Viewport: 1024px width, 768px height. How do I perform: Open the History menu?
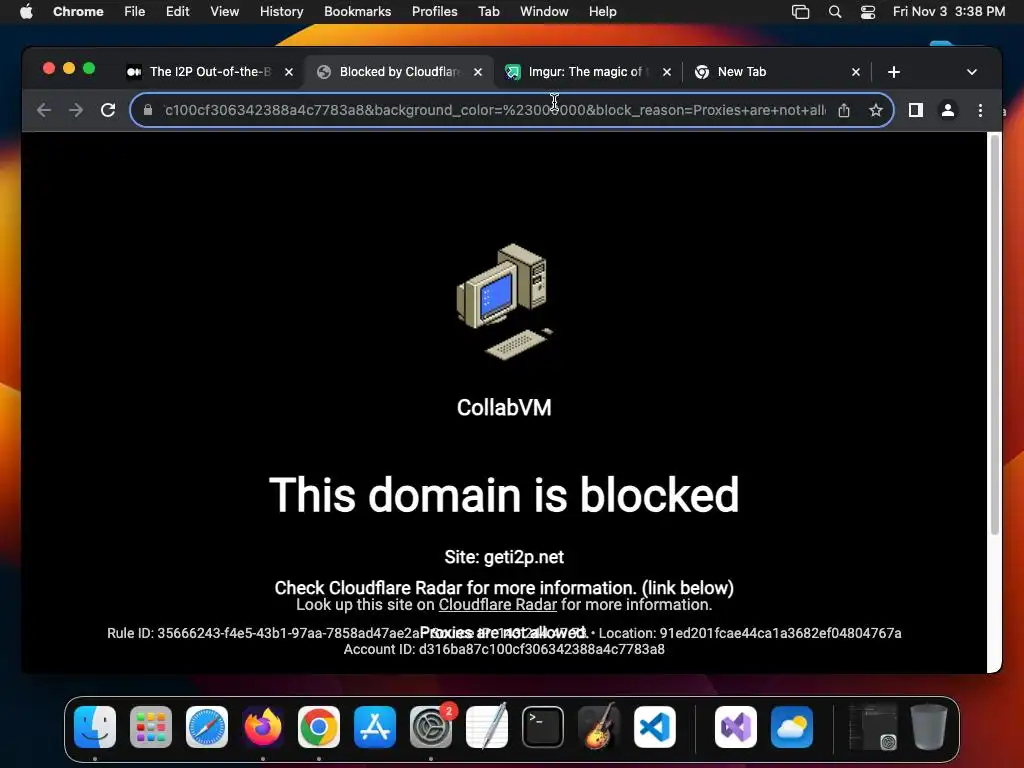(281, 12)
